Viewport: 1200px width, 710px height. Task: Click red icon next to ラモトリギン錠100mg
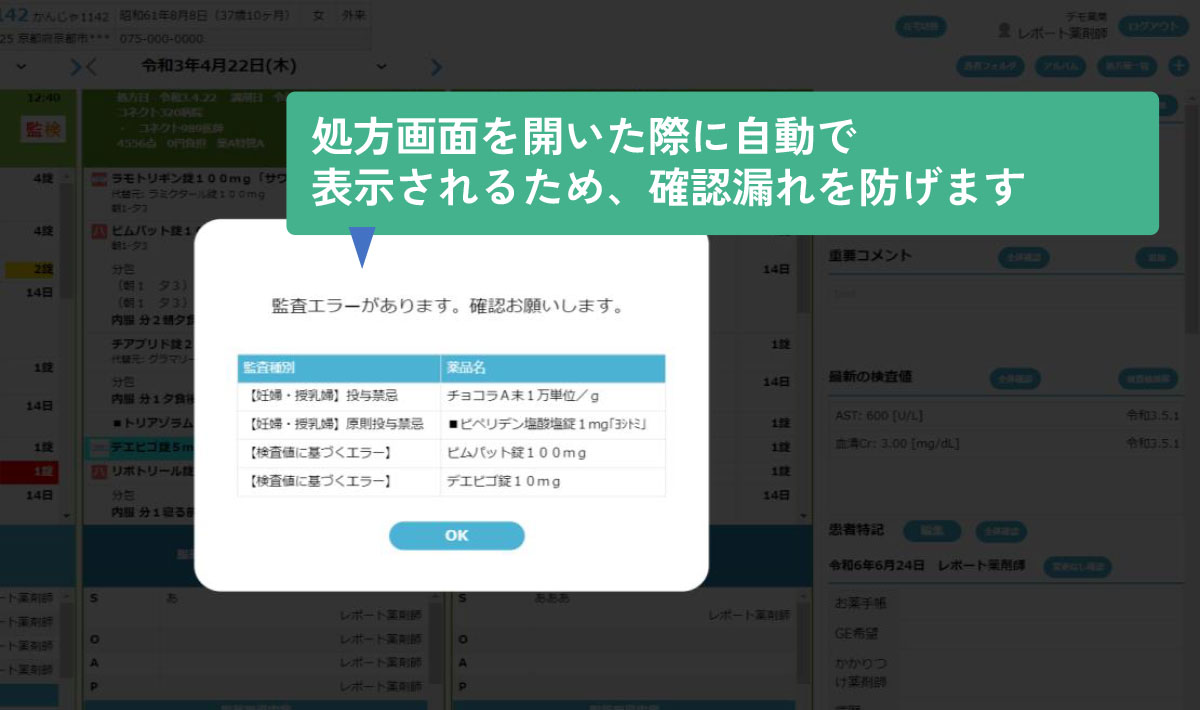(98, 179)
